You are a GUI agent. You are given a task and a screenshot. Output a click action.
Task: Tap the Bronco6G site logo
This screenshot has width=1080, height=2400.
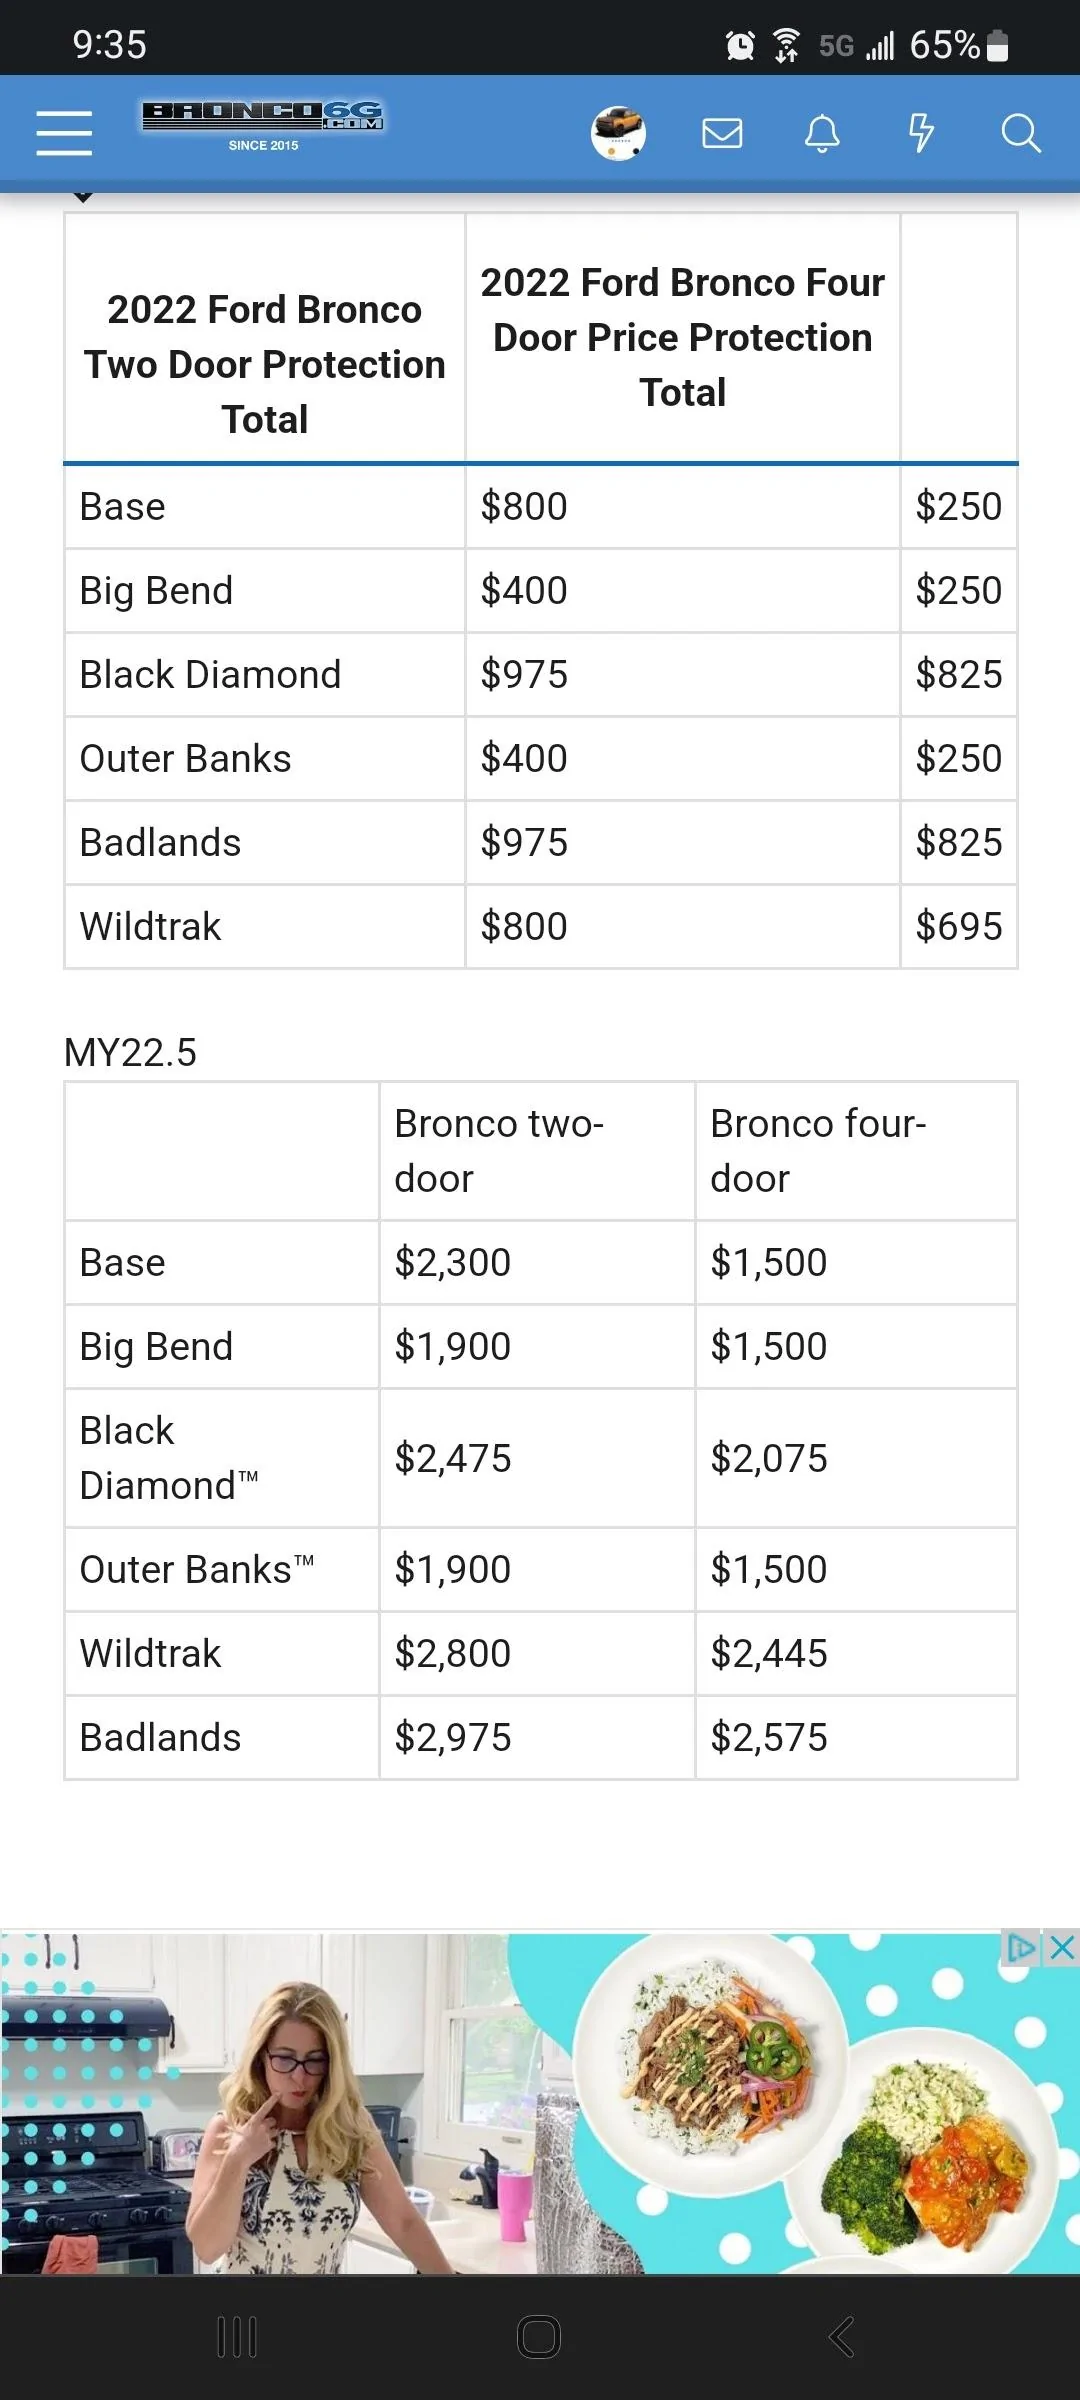pos(263,126)
